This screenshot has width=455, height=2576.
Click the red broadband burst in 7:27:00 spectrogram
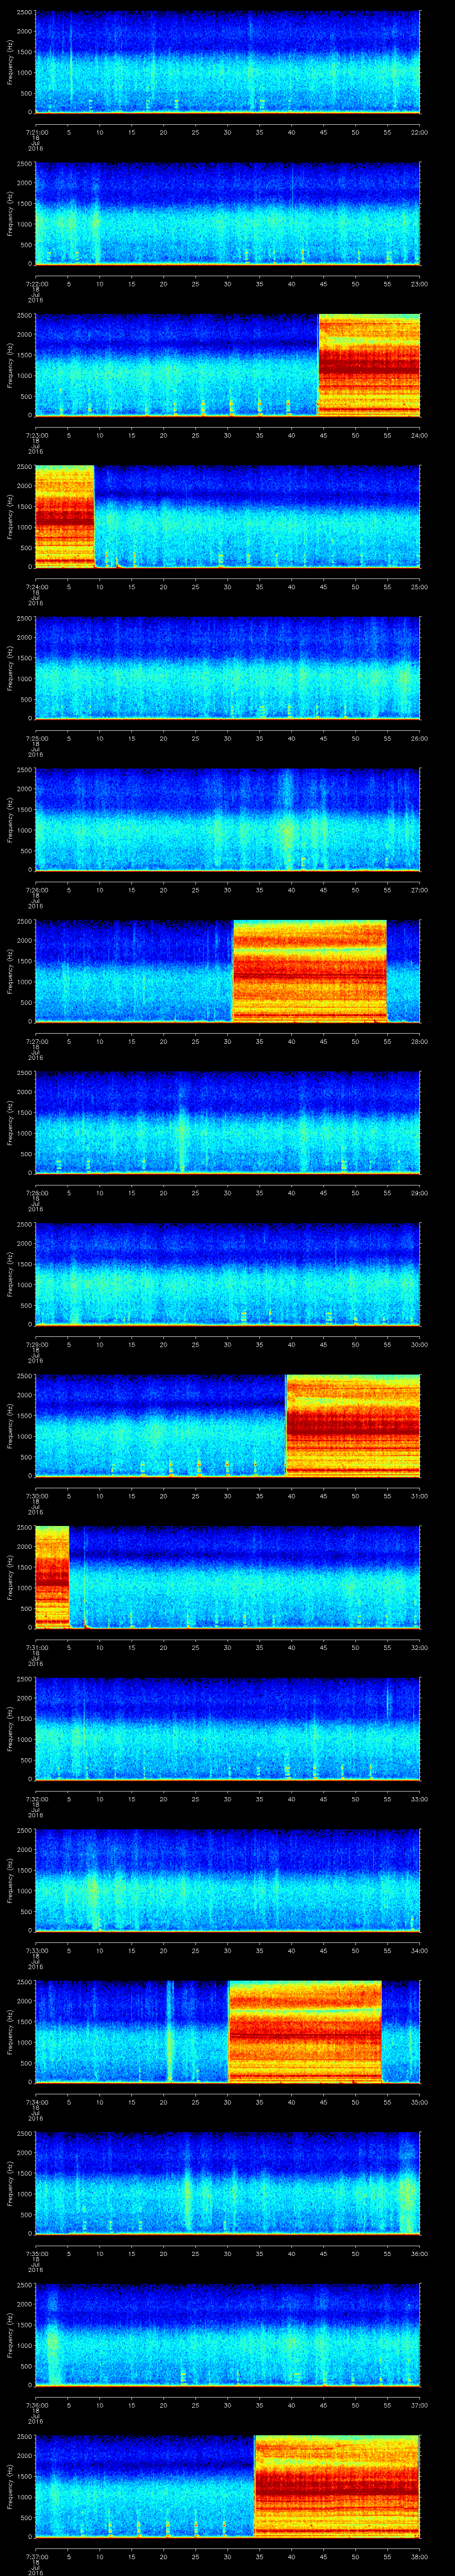coord(309,970)
